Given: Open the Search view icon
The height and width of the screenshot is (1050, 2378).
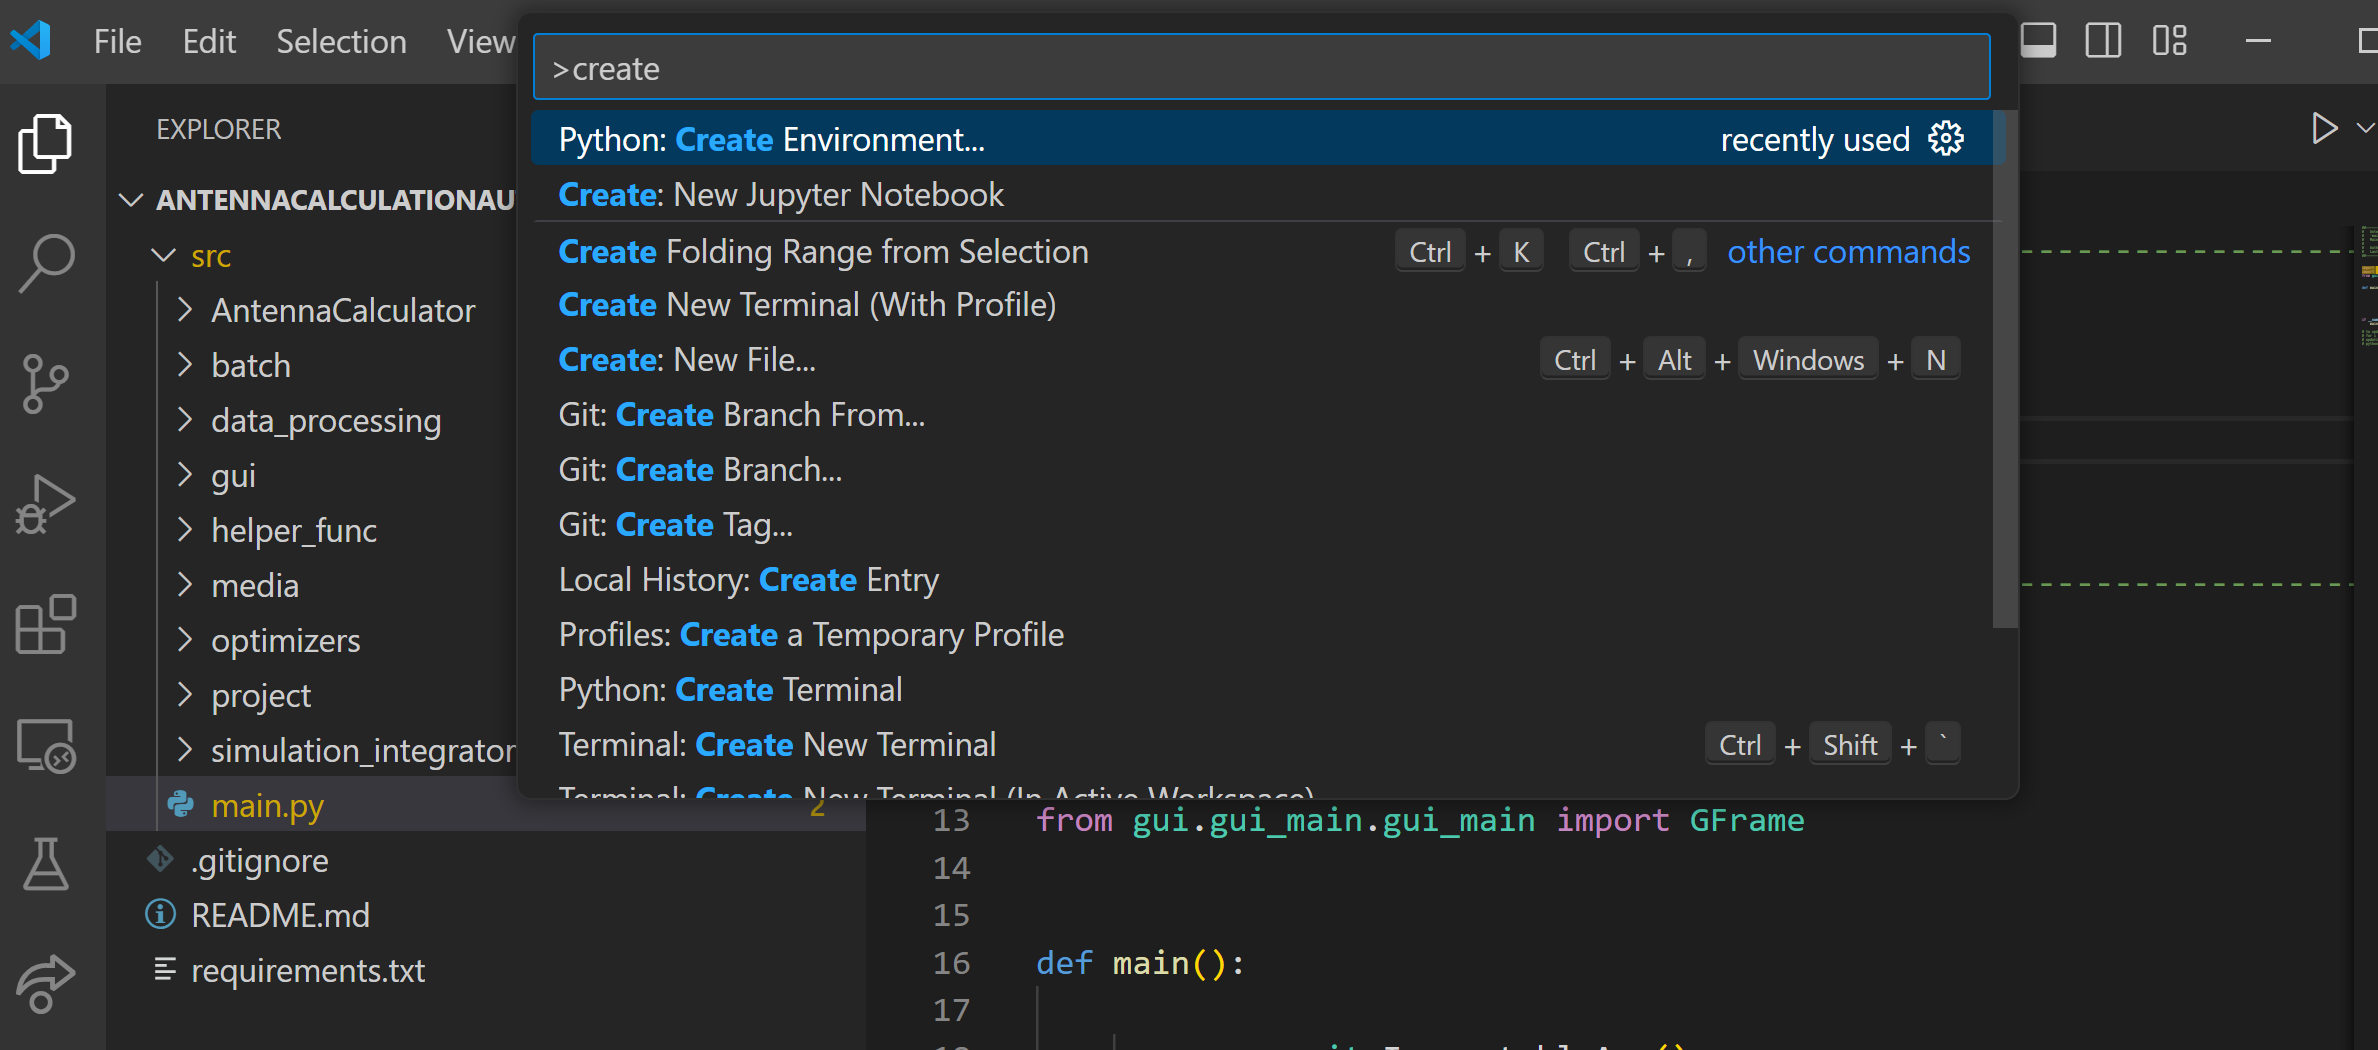Looking at the screenshot, I should point(45,263).
